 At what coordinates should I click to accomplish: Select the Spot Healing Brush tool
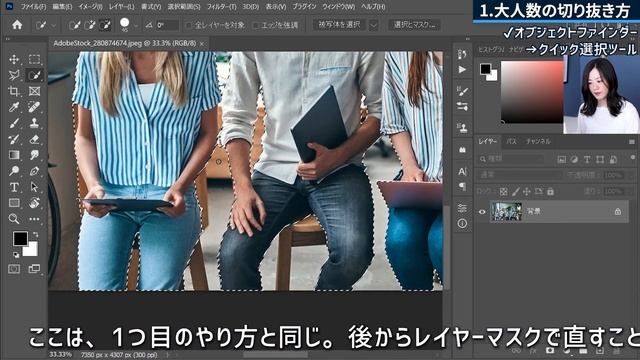pos(34,107)
